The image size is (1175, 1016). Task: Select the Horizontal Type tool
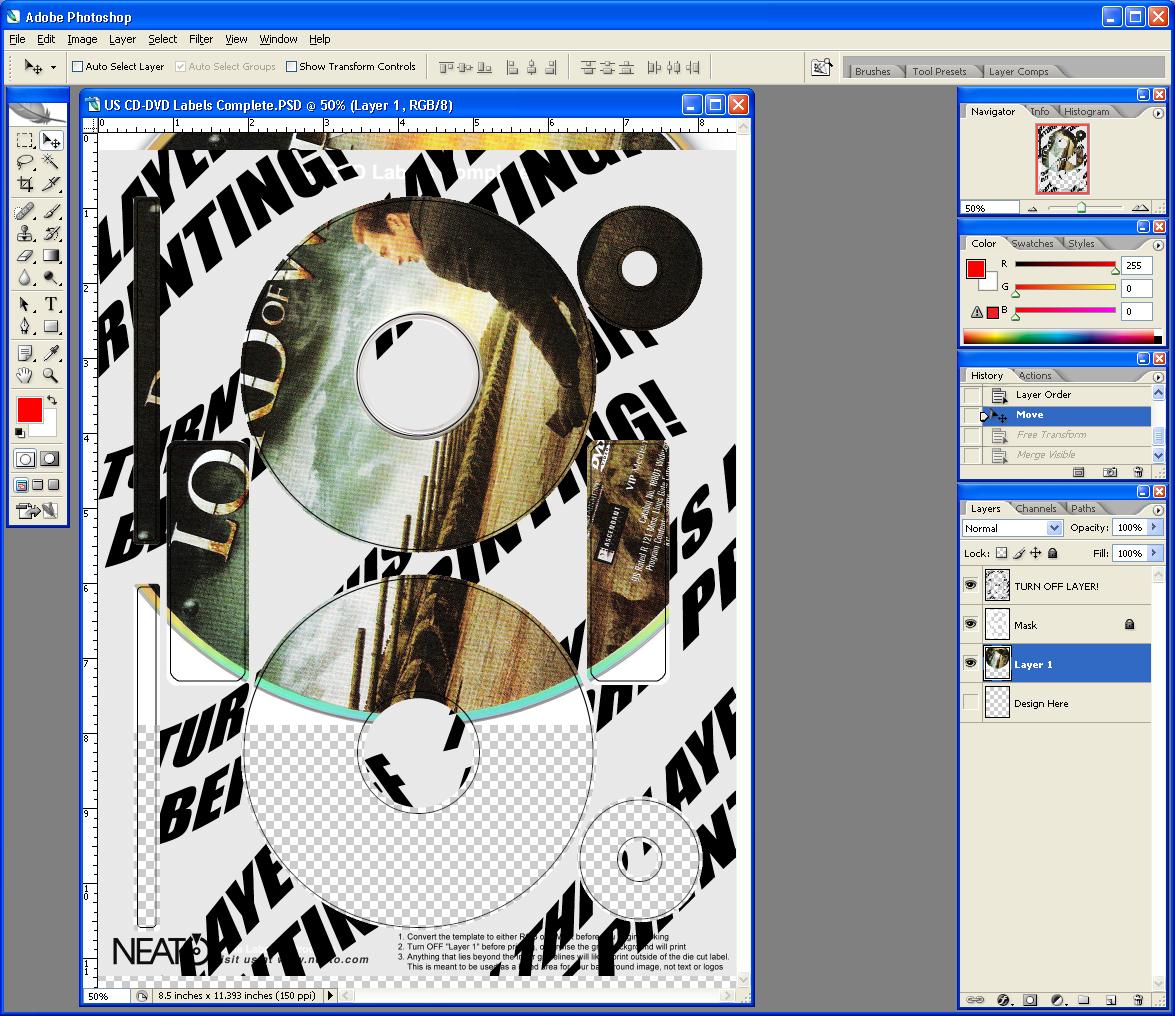(x=51, y=304)
